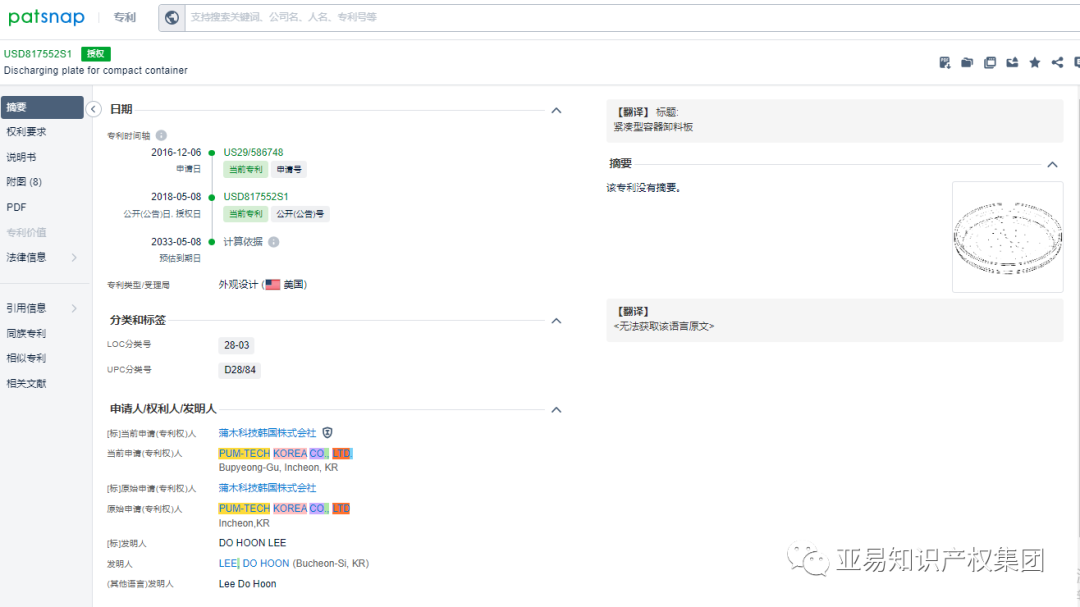The image size is (1080, 607).
Task: Click the Bupyeong-Gu, Incheon, KR address
Action: pyautogui.click(x=278, y=467)
